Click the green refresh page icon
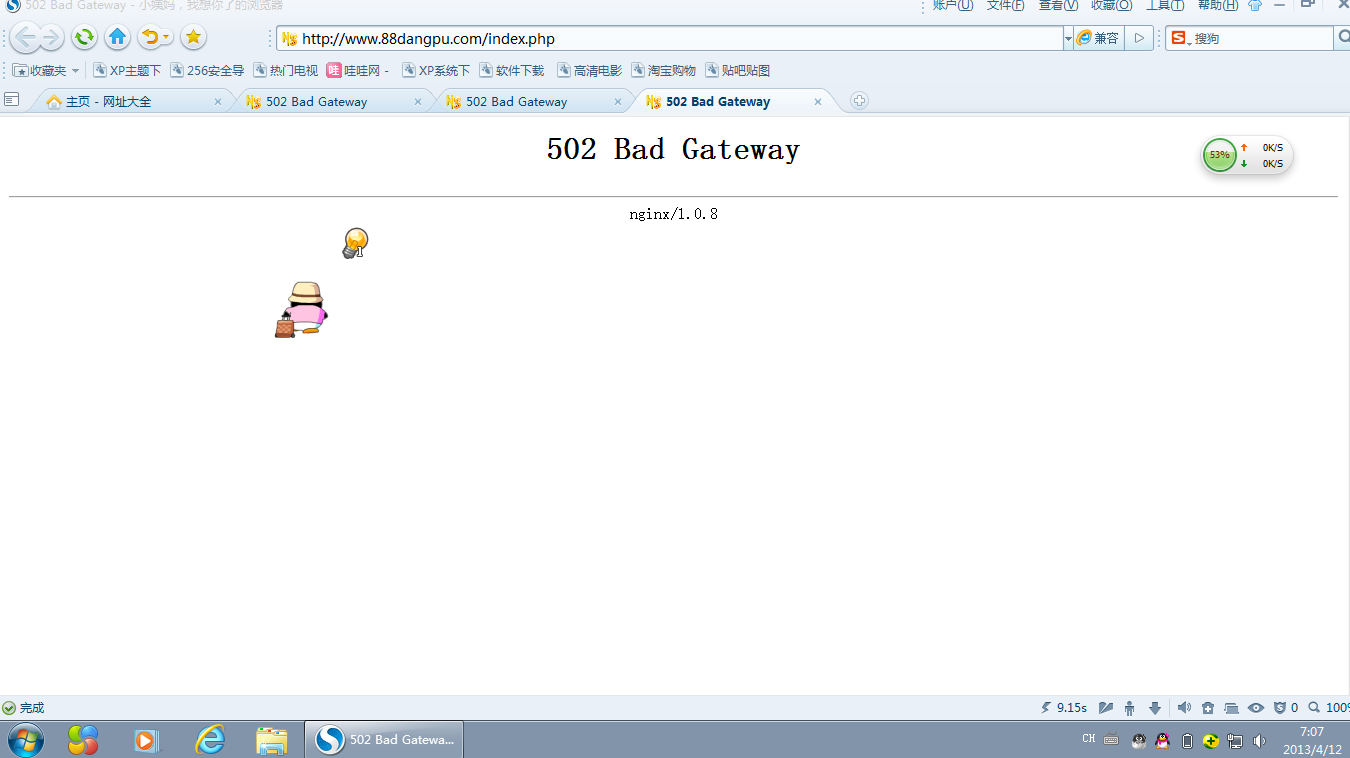1350x758 pixels. 84,38
